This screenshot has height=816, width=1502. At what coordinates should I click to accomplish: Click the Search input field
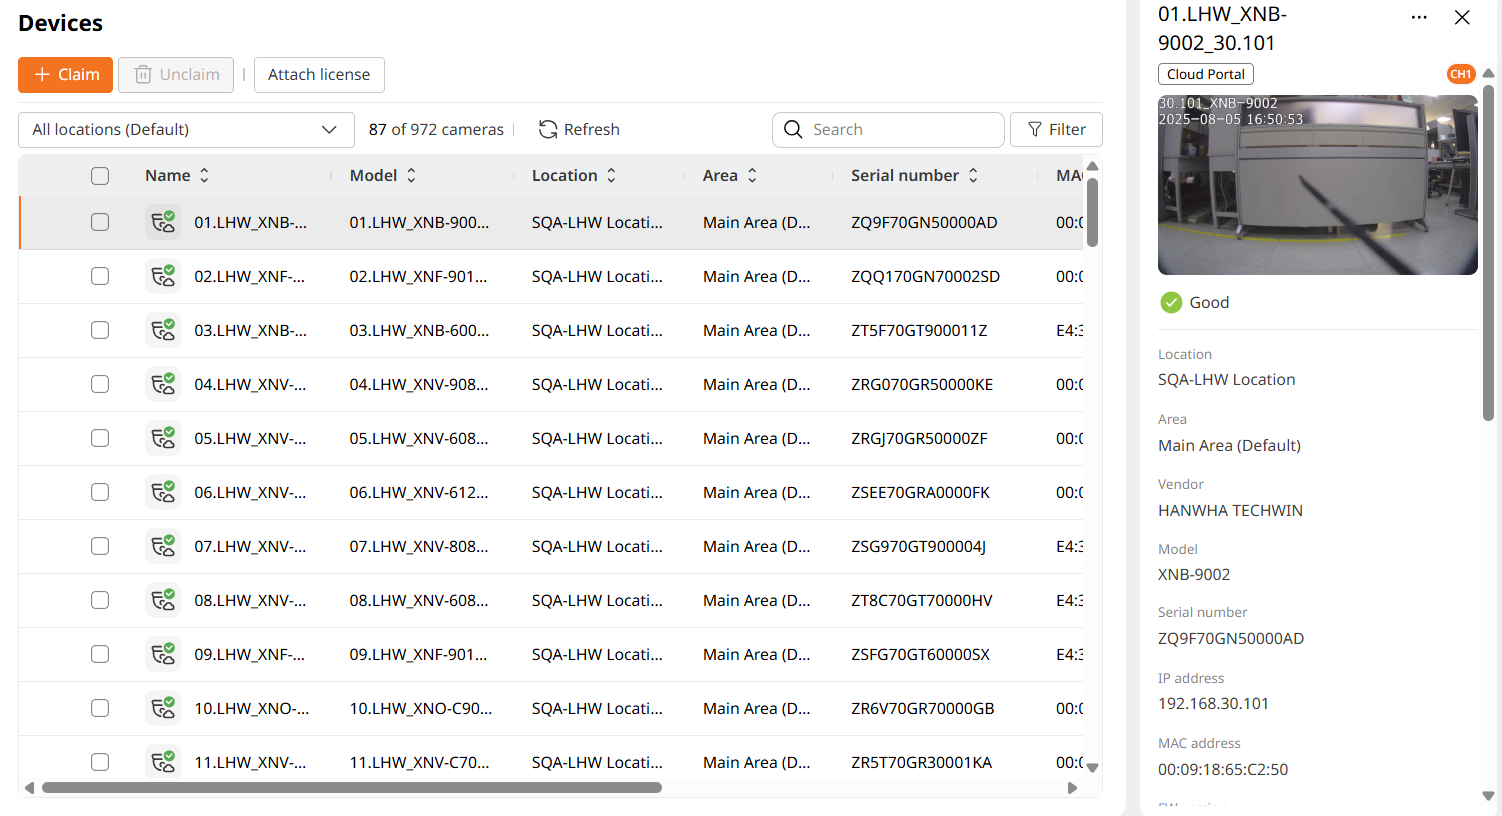tap(888, 130)
